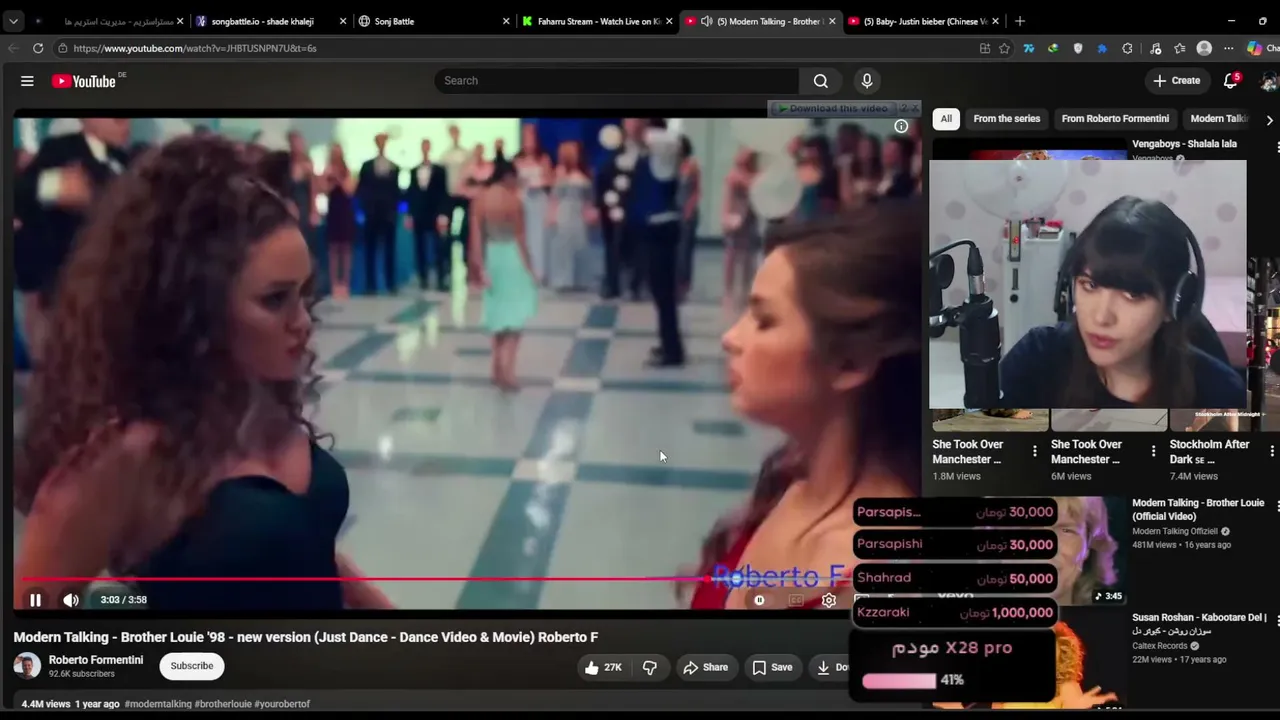Open a new browser tab

[x=1020, y=21]
